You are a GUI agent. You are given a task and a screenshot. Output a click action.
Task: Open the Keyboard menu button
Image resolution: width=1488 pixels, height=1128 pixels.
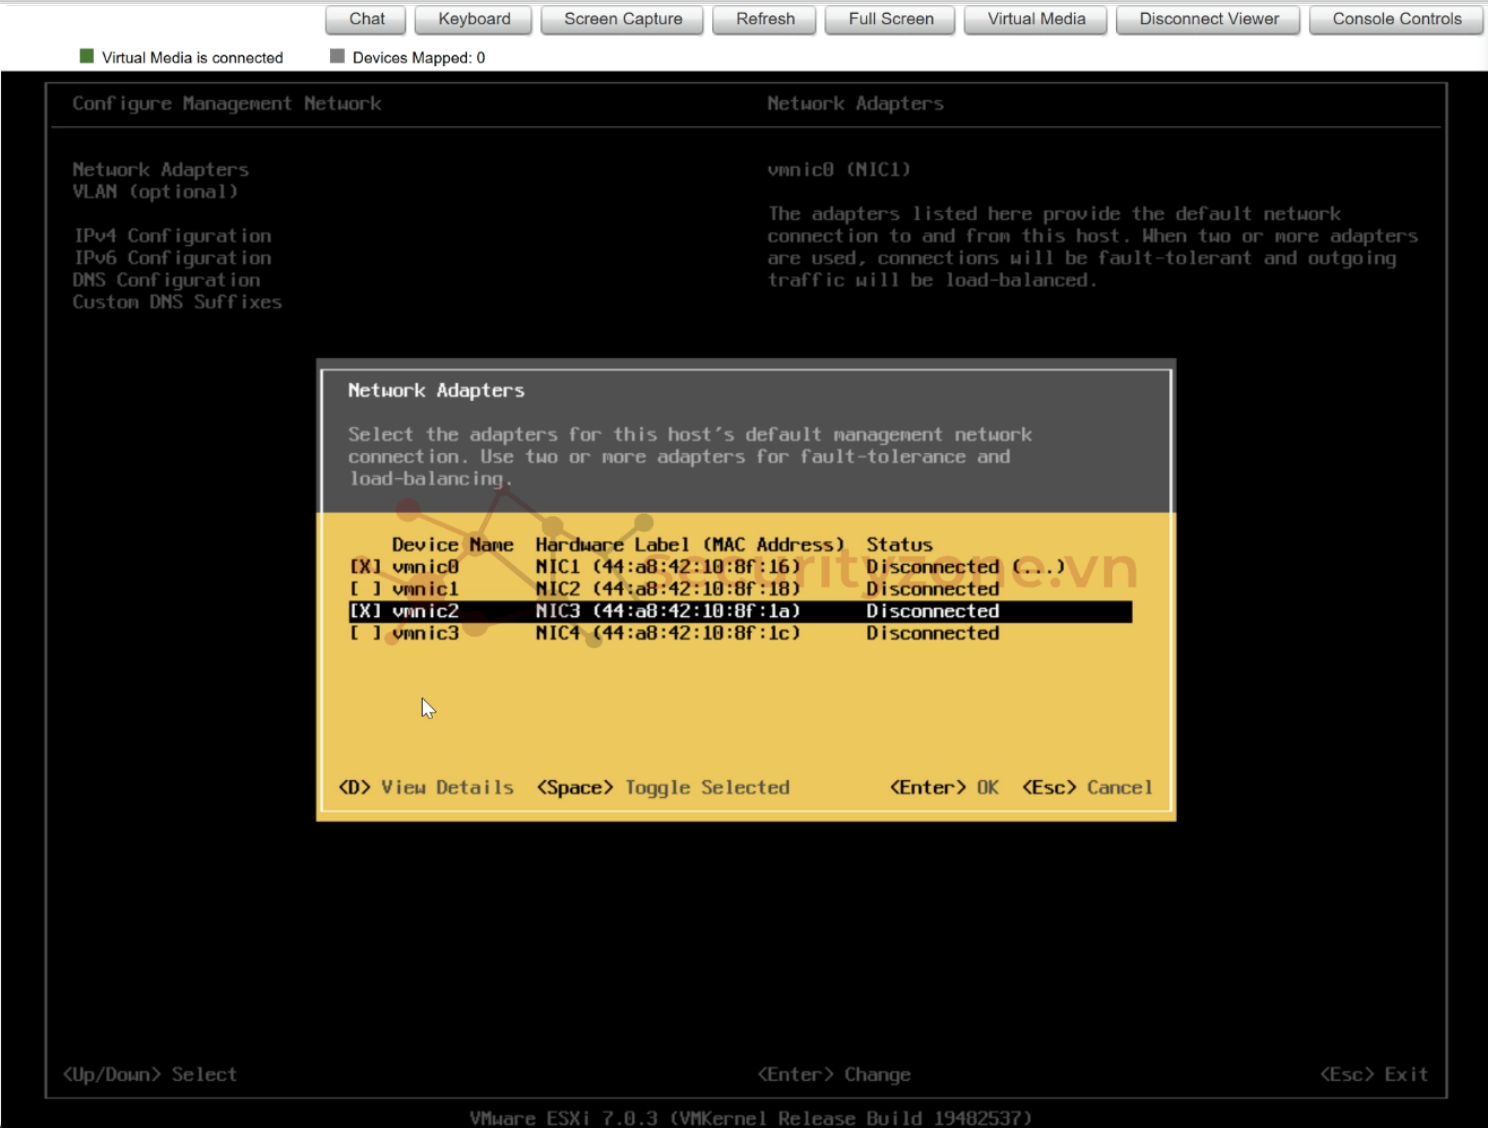[474, 19]
